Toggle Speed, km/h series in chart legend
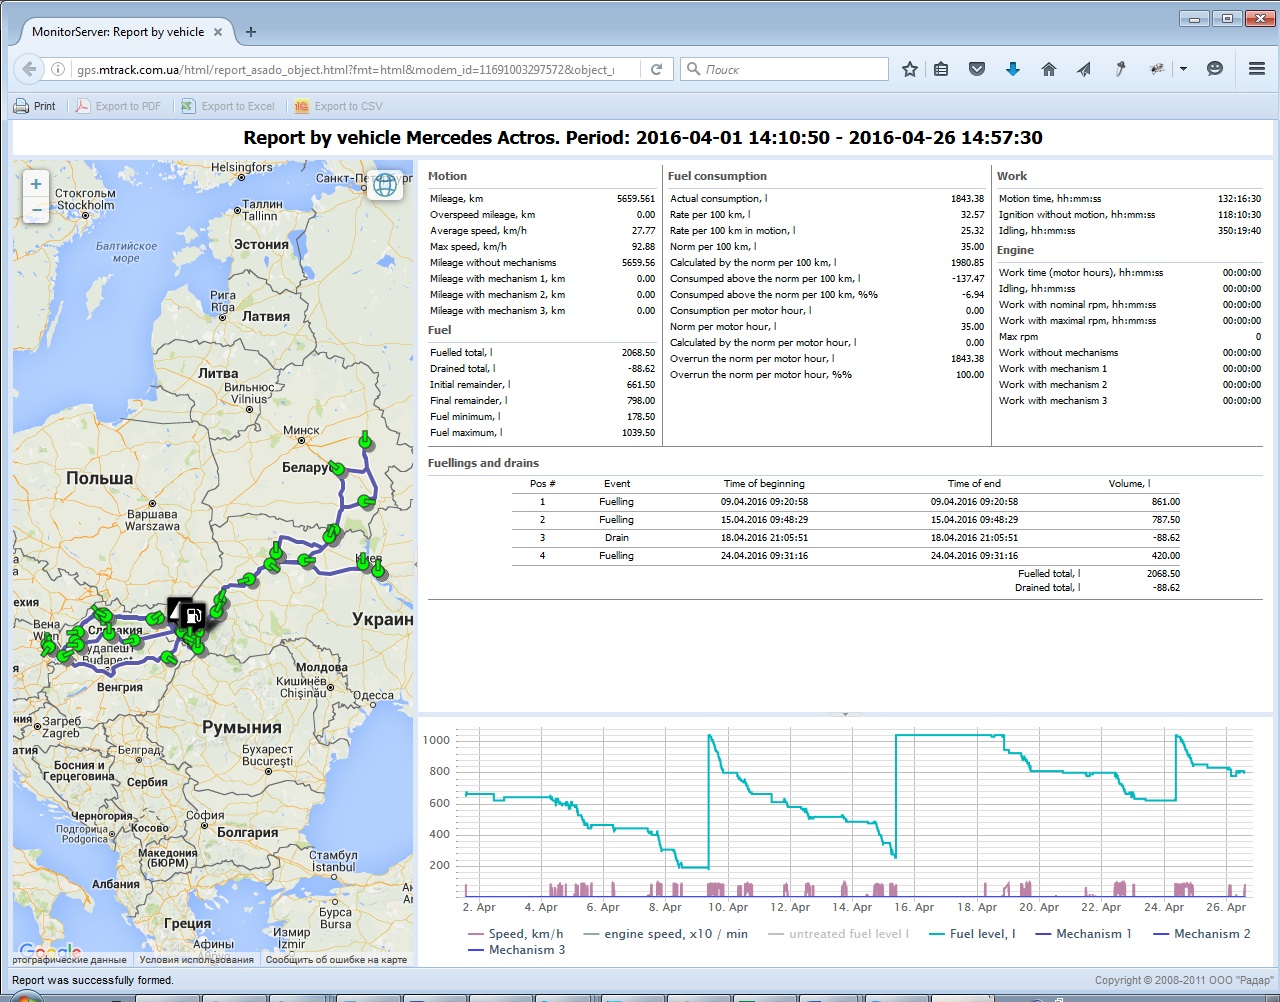This screenshot has height=1002, width=1280. click(x=515, y=934)
